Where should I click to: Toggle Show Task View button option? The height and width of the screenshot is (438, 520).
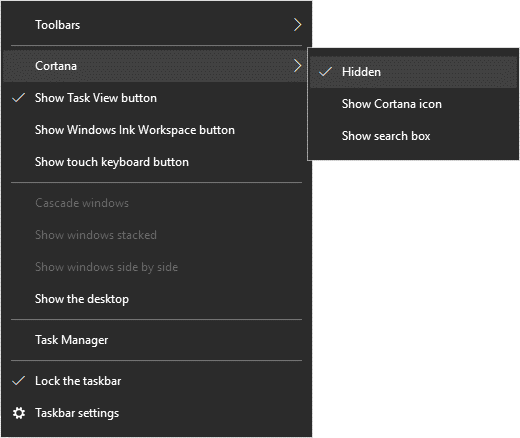(x=156, y=98)
